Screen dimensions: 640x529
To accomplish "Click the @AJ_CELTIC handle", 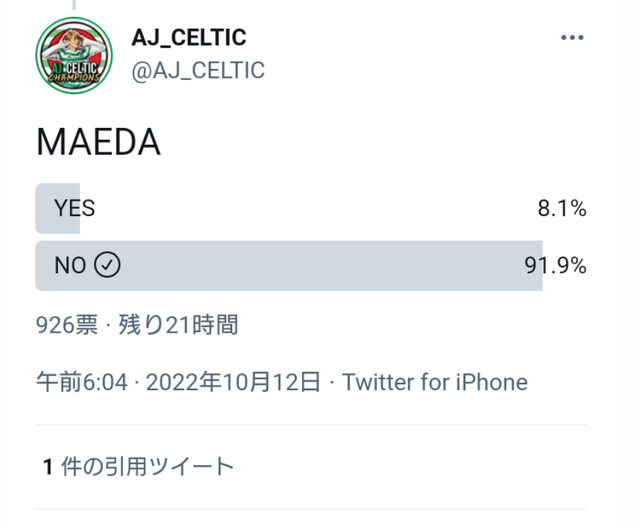I will [x=198, y=70].
